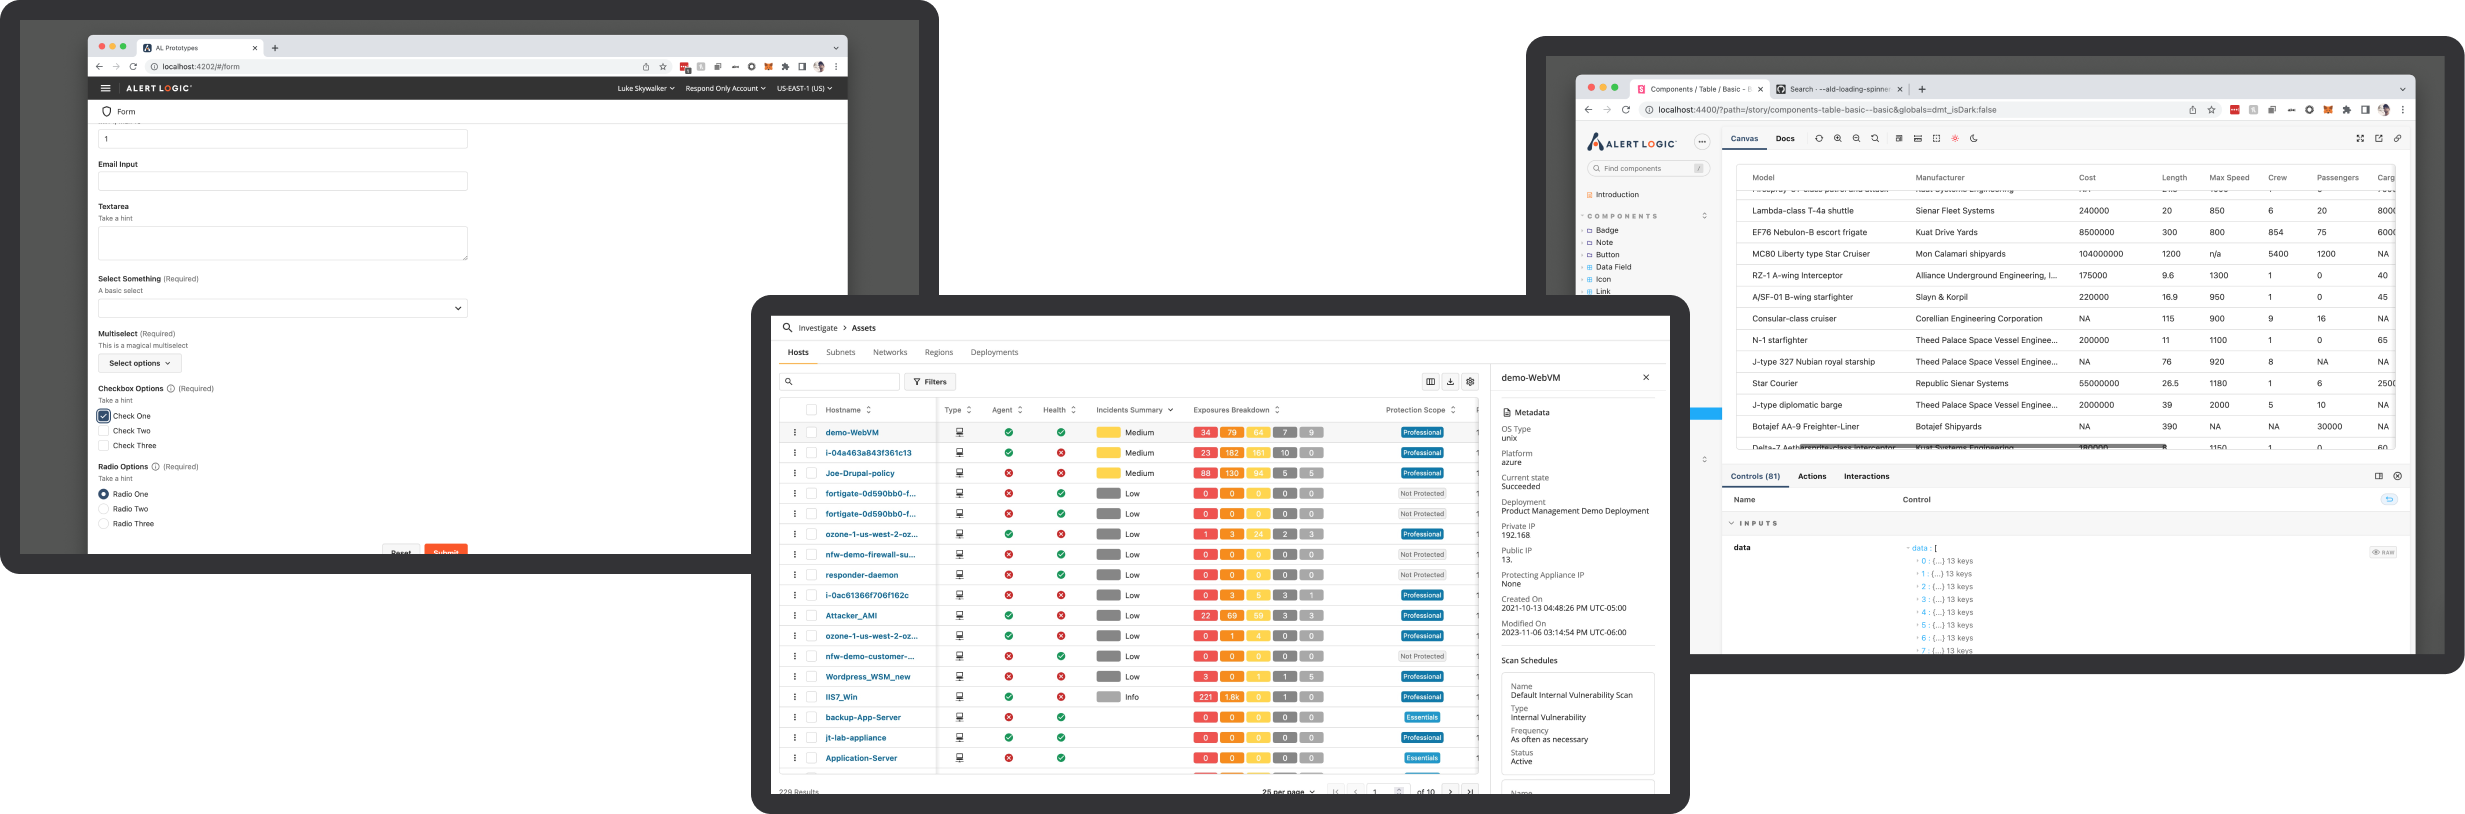The image size is (2465, 814).
Task: Open the Luke Skywalker user dropdown
Action: (x=645, y=88)
